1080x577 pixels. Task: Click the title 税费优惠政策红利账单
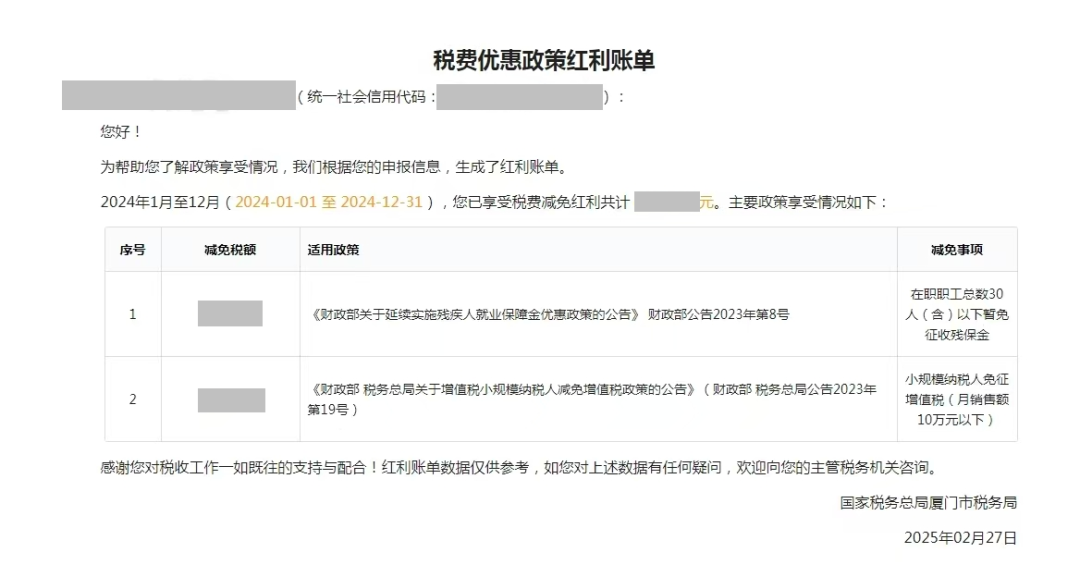point(543,61)
